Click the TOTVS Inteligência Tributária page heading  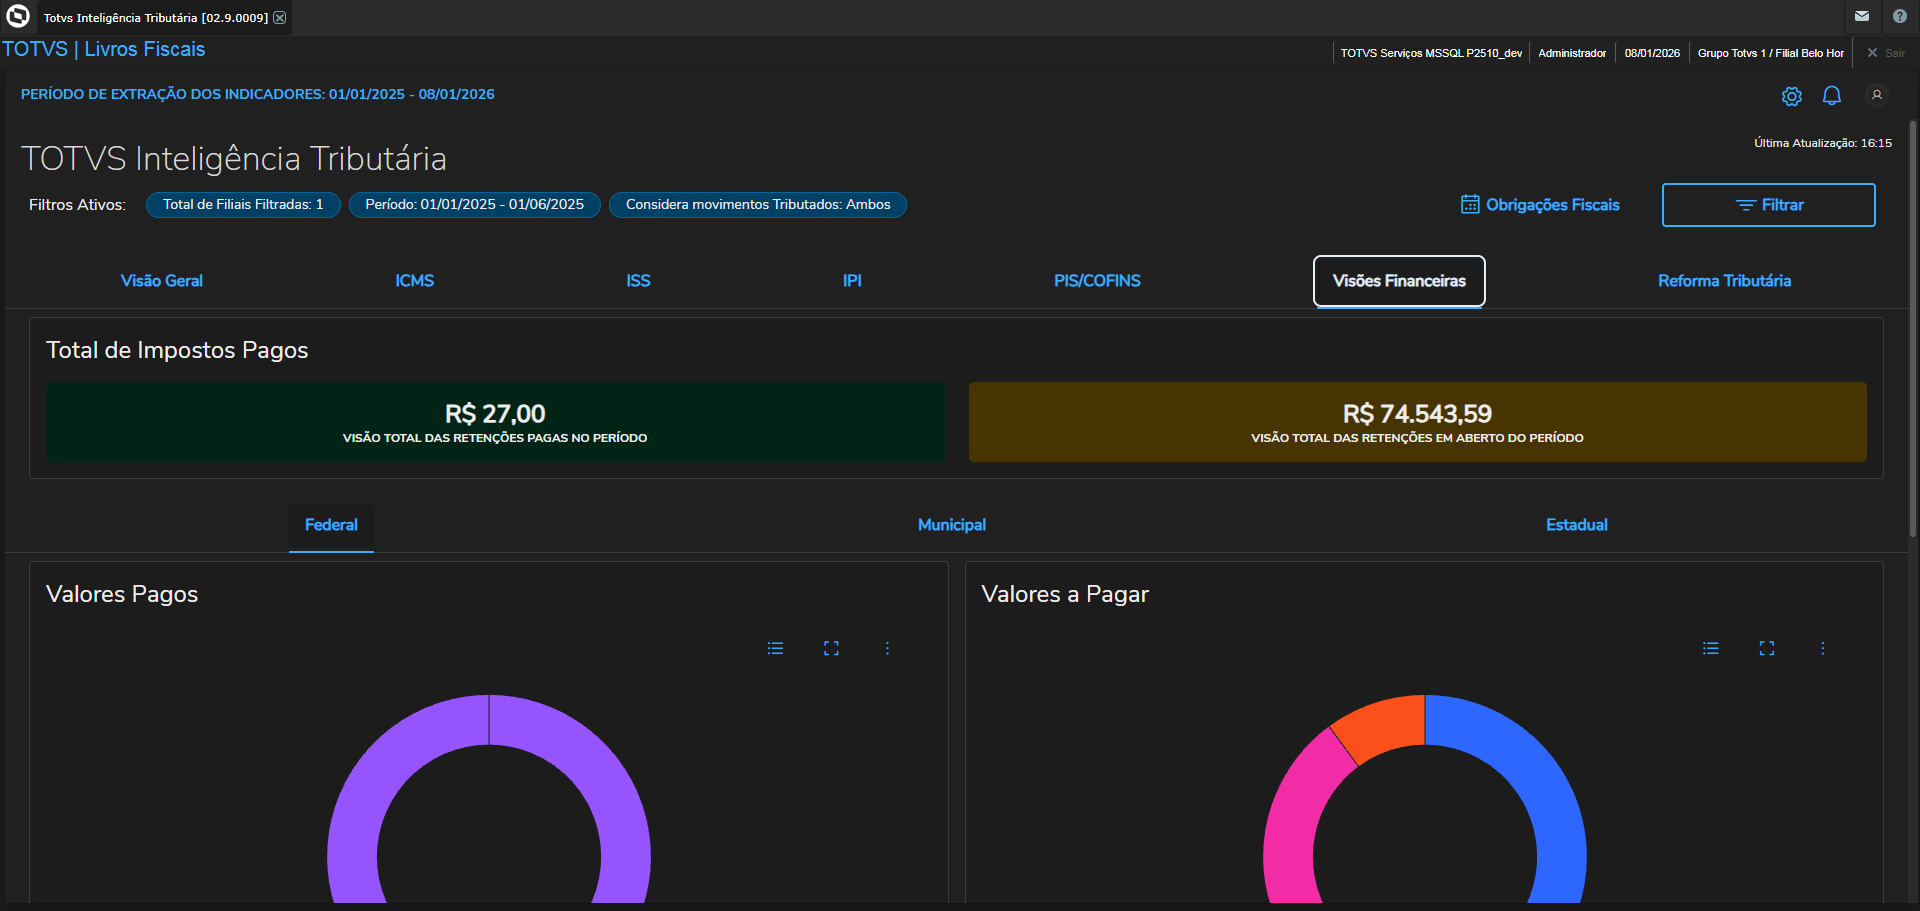(234, 158)
